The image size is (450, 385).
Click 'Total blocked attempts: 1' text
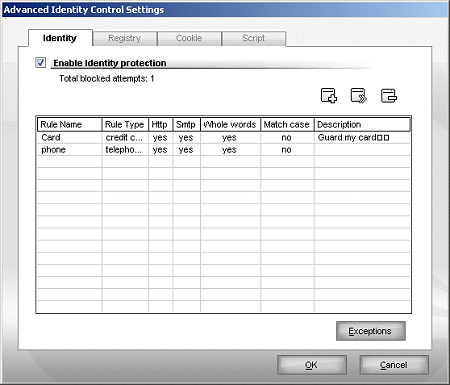coord(107,79)
